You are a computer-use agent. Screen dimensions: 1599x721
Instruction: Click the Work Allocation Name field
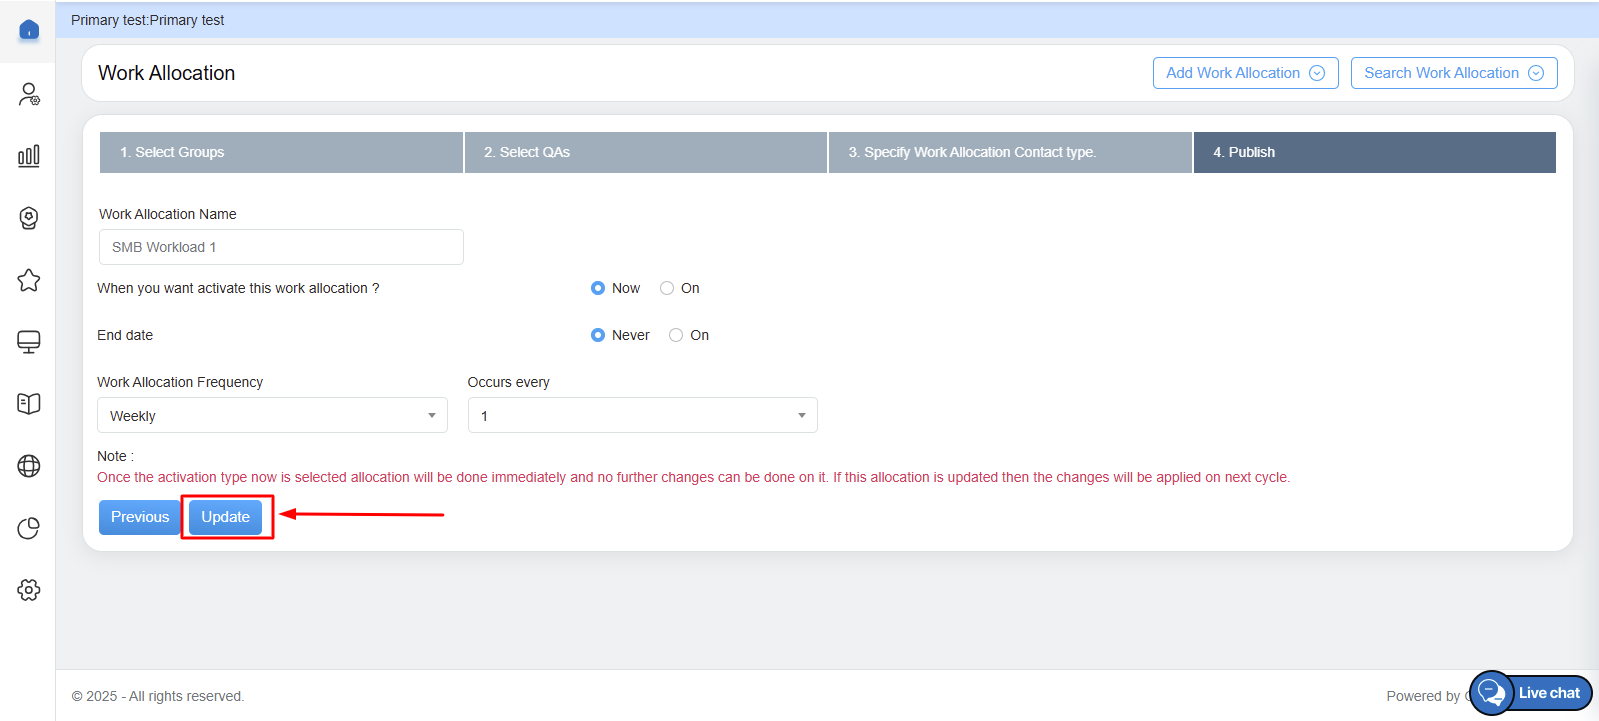coord(281,247)
